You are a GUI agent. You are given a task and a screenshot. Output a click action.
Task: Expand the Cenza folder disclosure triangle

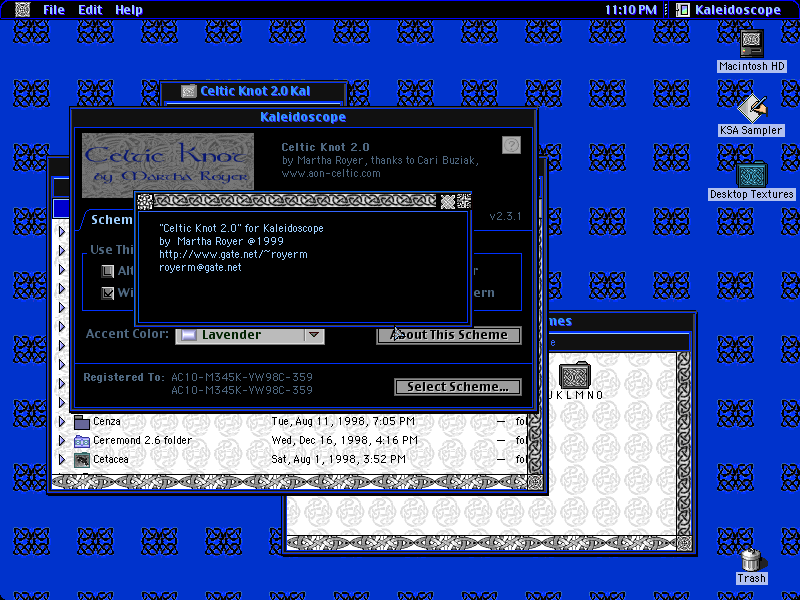[x=62, y=422]
